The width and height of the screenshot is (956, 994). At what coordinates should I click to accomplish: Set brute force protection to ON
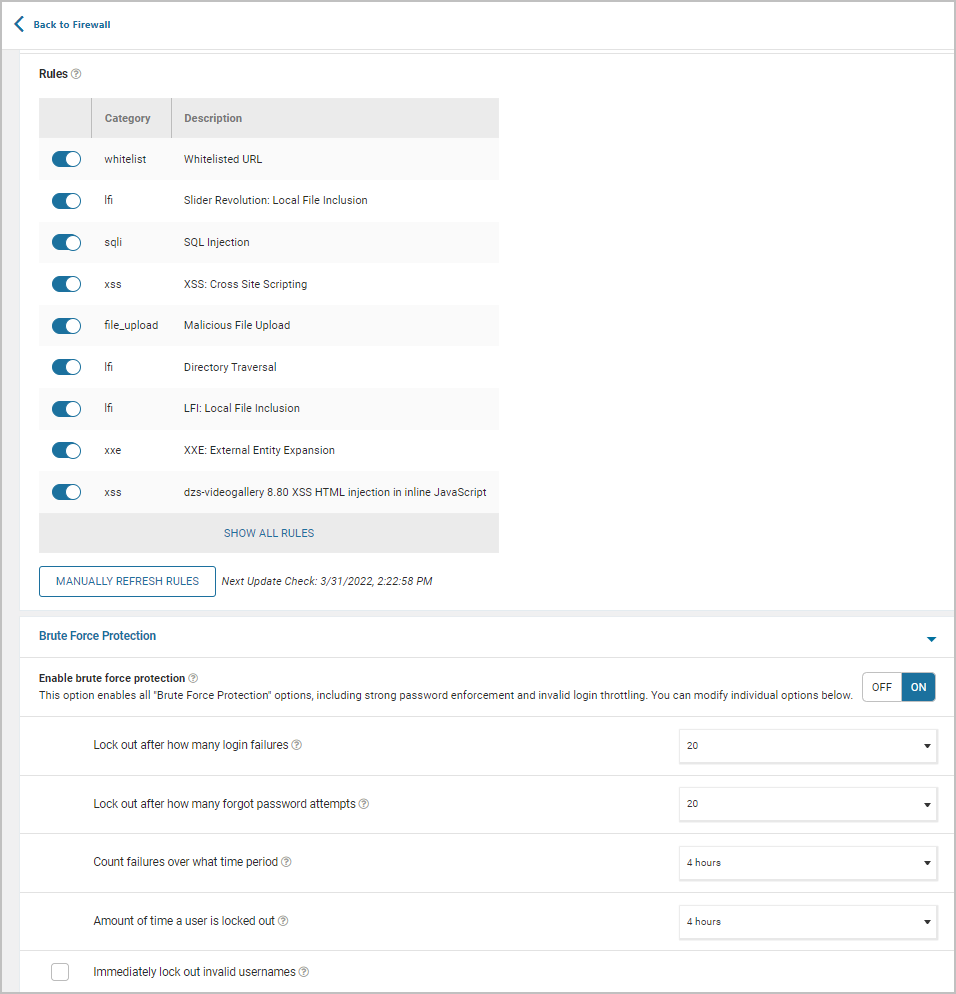[x=919, y=687]
